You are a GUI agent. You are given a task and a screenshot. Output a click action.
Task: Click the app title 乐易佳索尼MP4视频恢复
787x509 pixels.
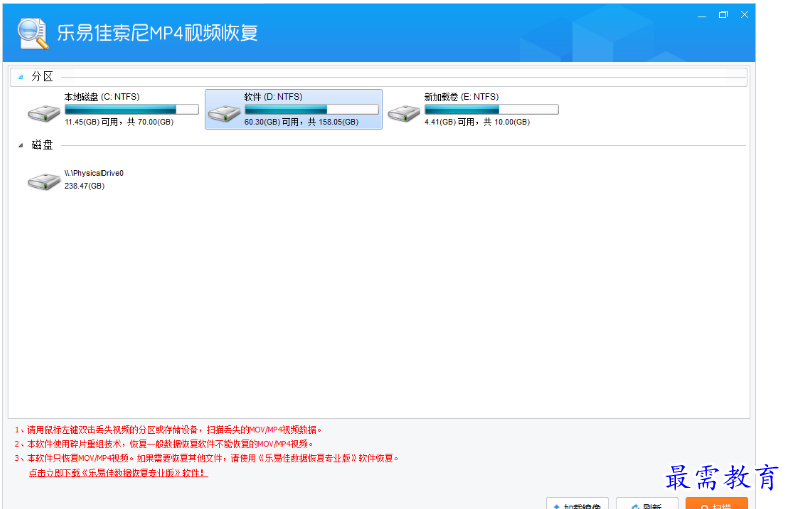coord(157,33)
